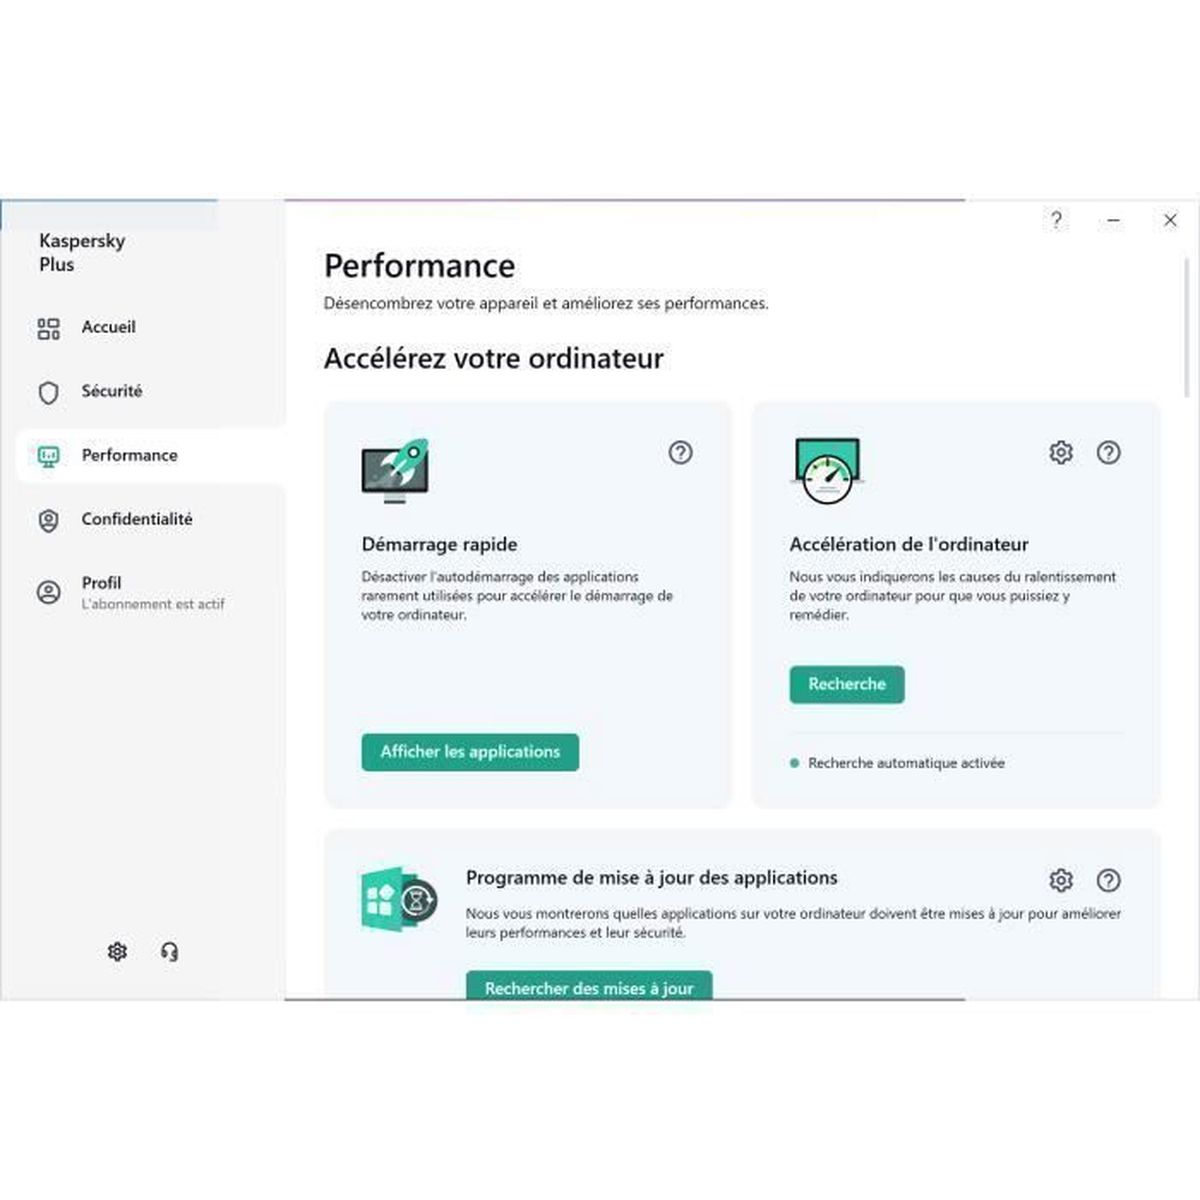
Task: Click the speedometer icon for Accélération
Action: coord(827,472)
